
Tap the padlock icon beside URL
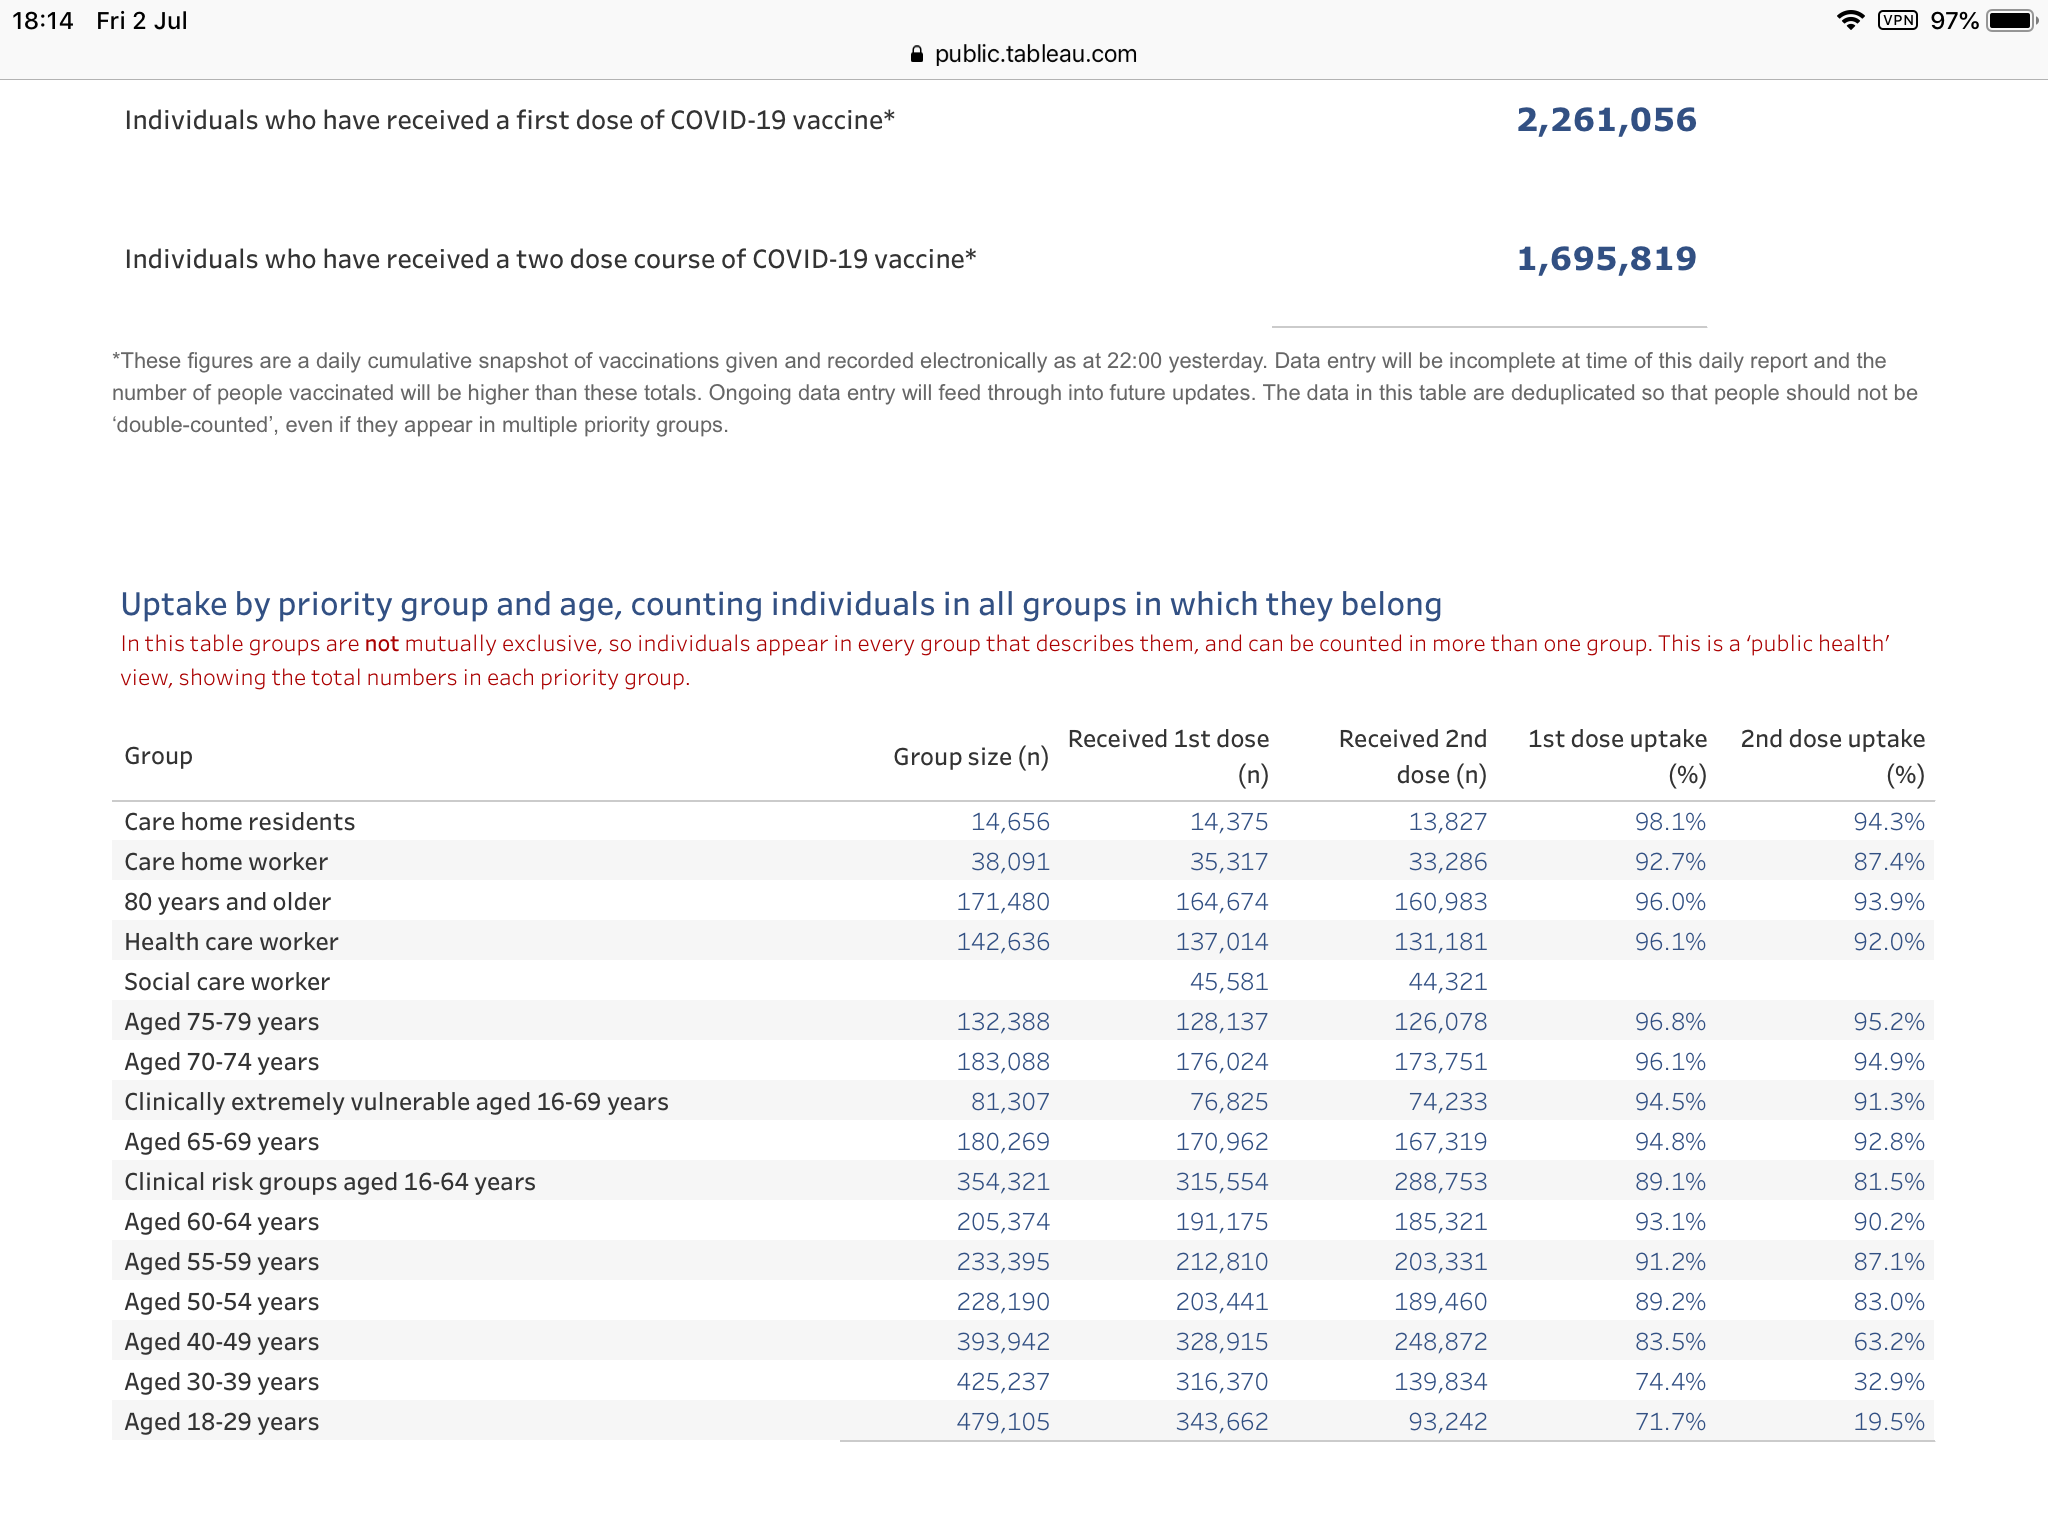[916, 55]
